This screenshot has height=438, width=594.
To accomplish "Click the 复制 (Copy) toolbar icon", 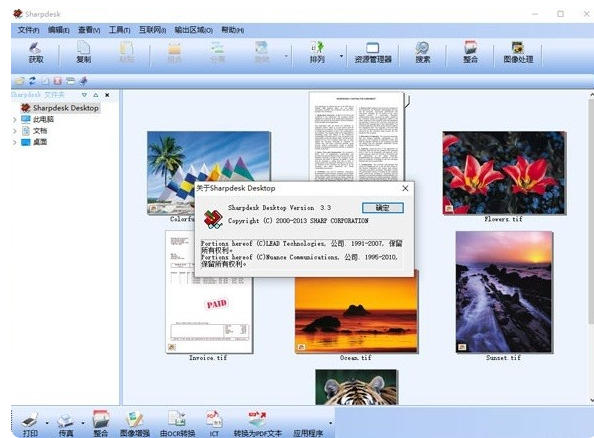I will click(83, 53).
